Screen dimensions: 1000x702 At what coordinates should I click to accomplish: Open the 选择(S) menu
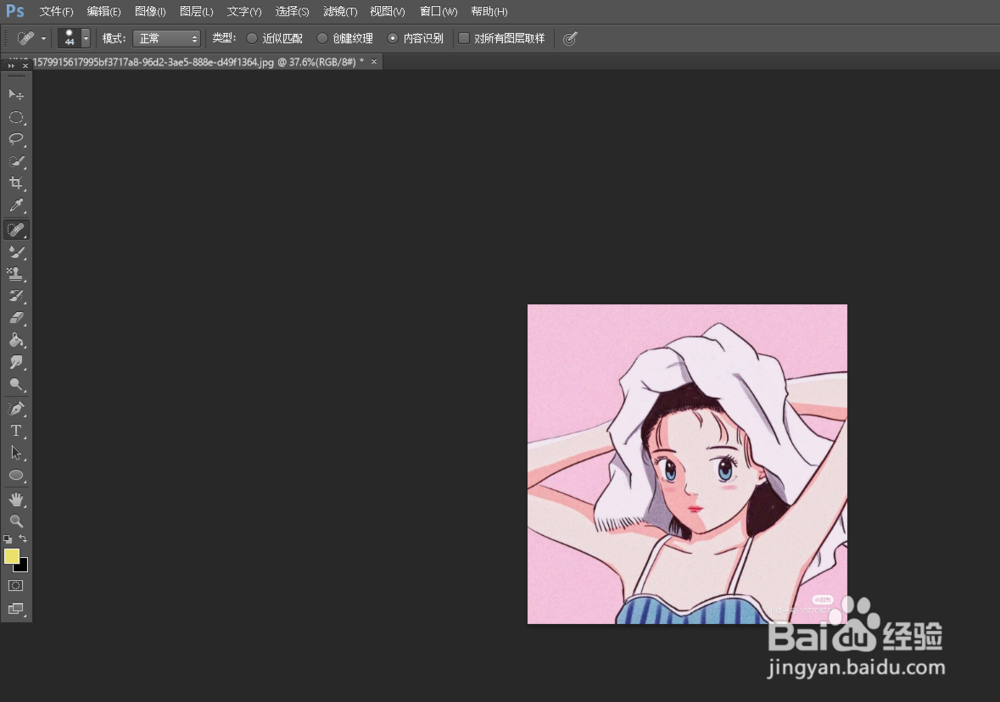[x=291, y=11]
